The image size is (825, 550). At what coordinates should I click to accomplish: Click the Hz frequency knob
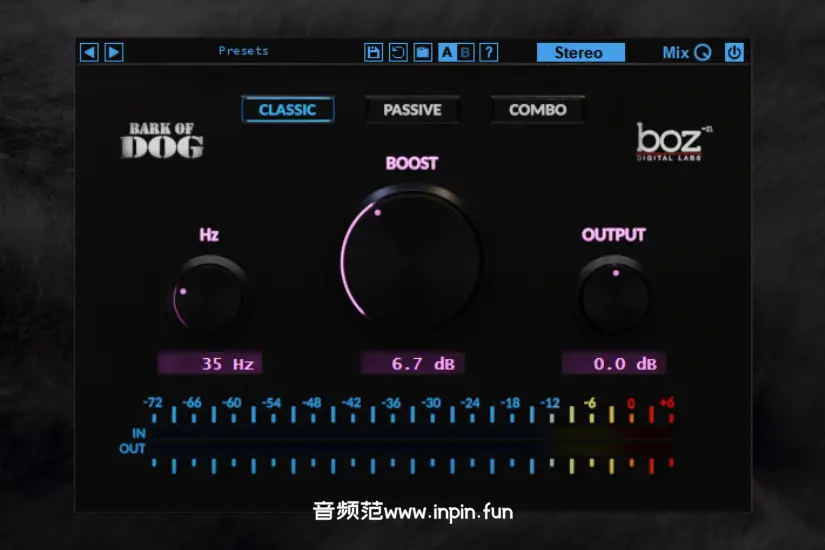(209, 297)
